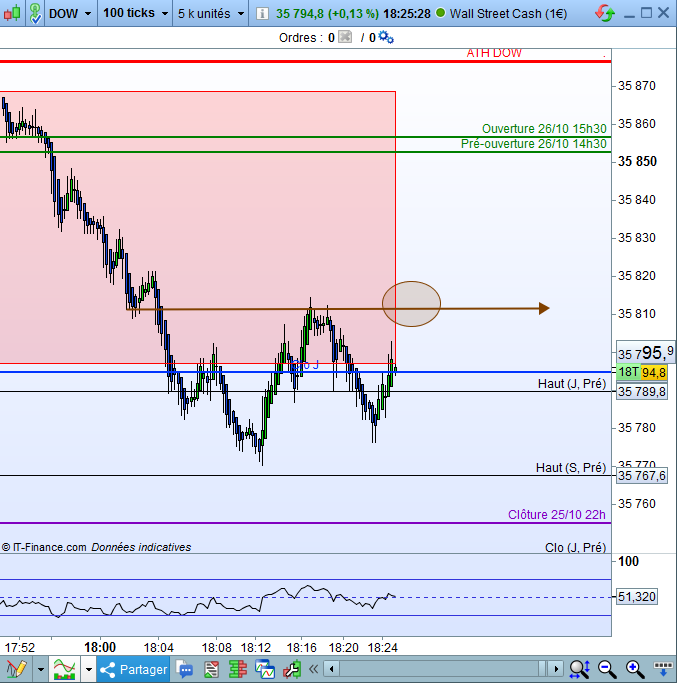Screen dimensions: 677x683
Task: Click the 35 794,8 (+0,13 %) quote text
Action: [327, 14]
